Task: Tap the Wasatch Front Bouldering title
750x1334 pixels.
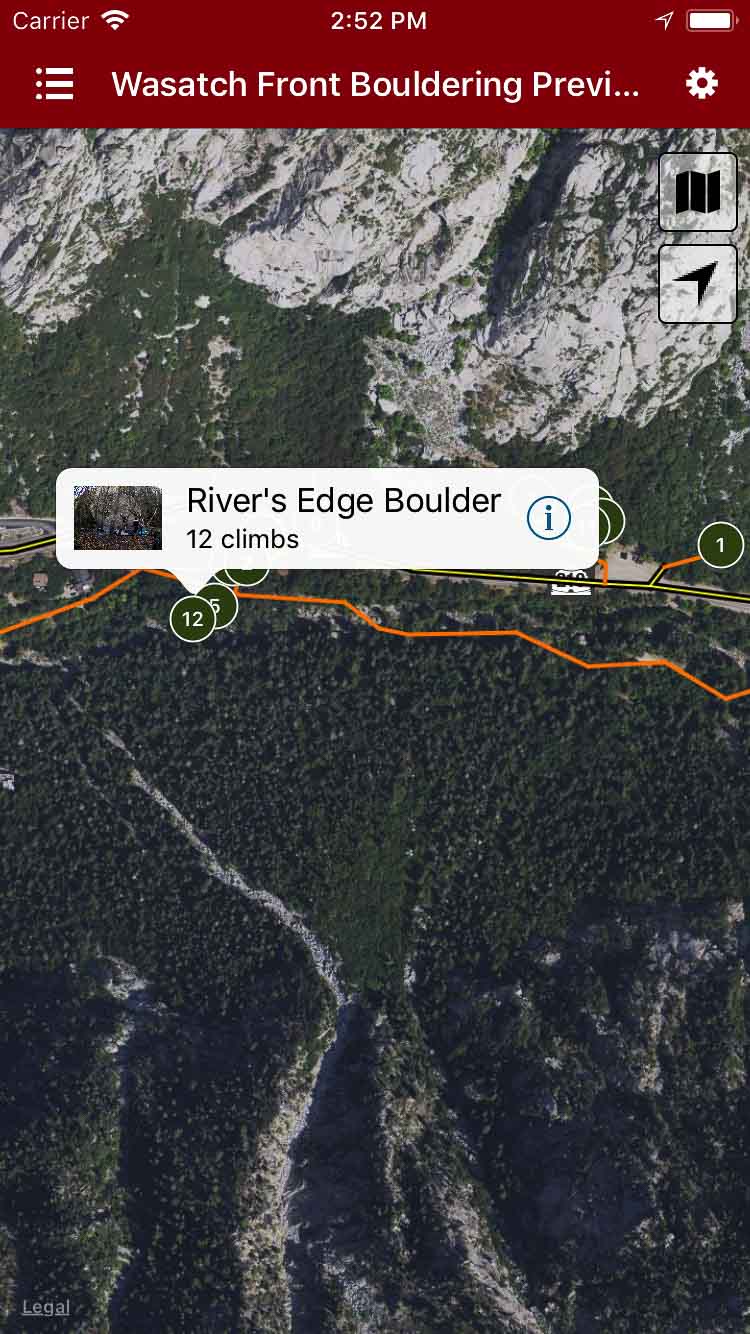Action: pos(375,84)
